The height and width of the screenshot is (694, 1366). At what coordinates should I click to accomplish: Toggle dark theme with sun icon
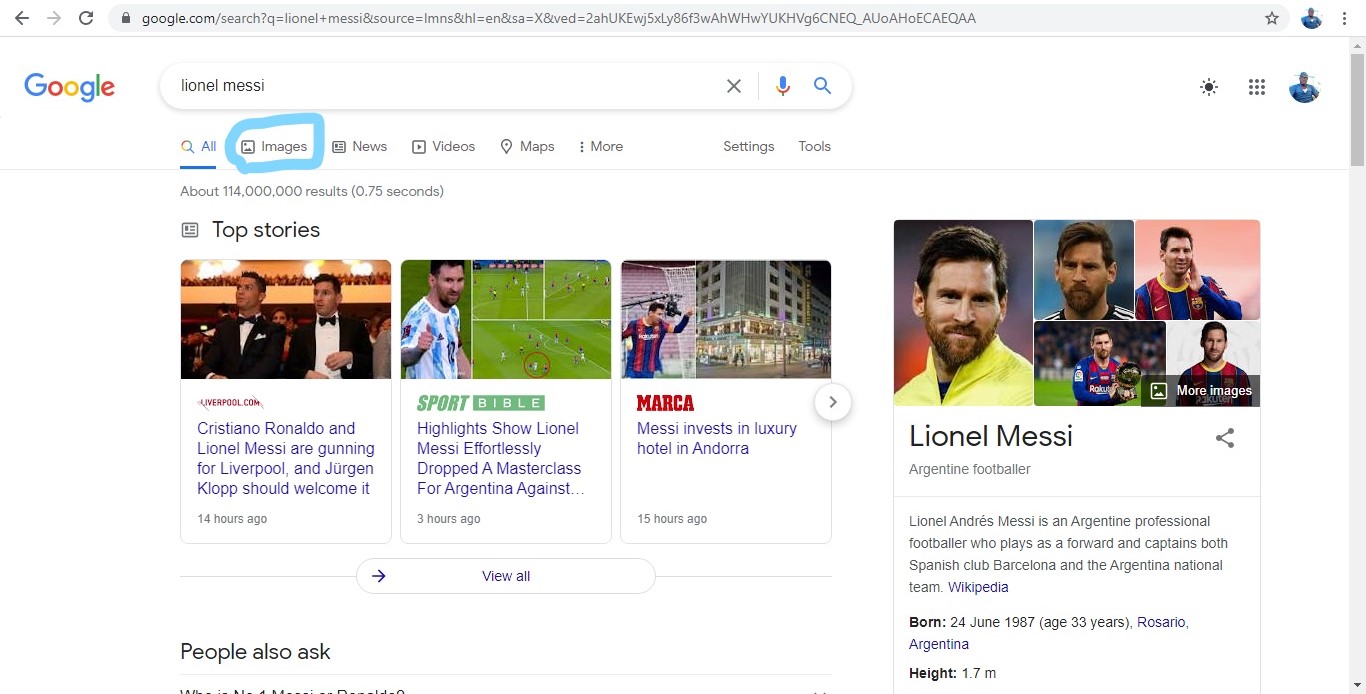[1209, 87]
